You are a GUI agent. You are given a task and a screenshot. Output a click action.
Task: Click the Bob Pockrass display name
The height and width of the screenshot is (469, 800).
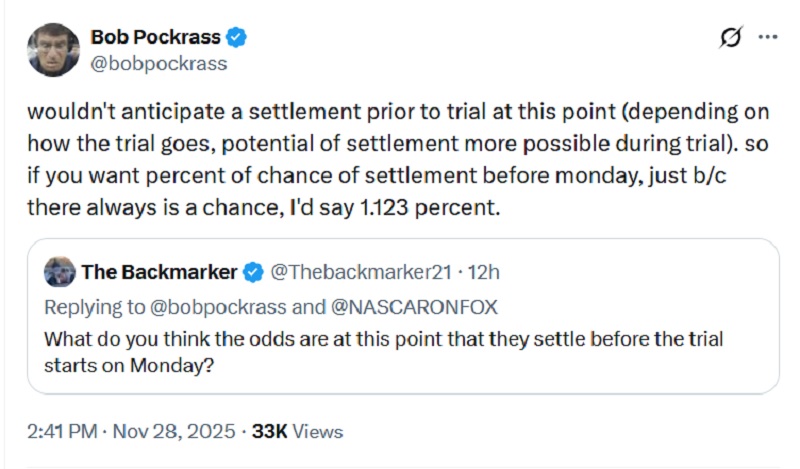click(x=154, y=38)
